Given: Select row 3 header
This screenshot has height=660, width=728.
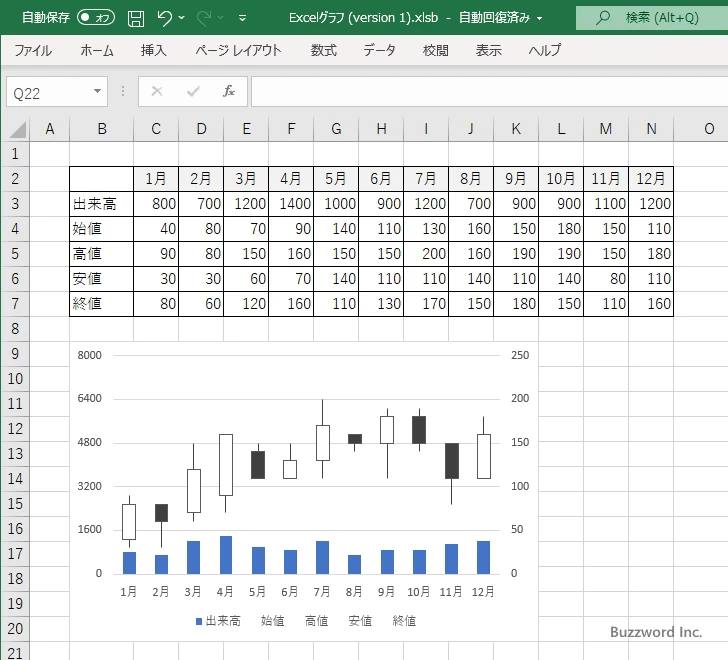Looking at the screenshot, I should pyautogui.click(x=15, y=204).
